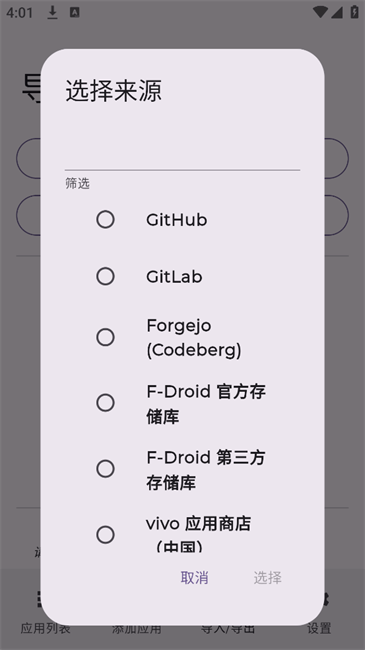The width and height of the screenshot is (365, 650).
Task: Choose Forgejo (Codeberg) radio option
Action: 105,337
